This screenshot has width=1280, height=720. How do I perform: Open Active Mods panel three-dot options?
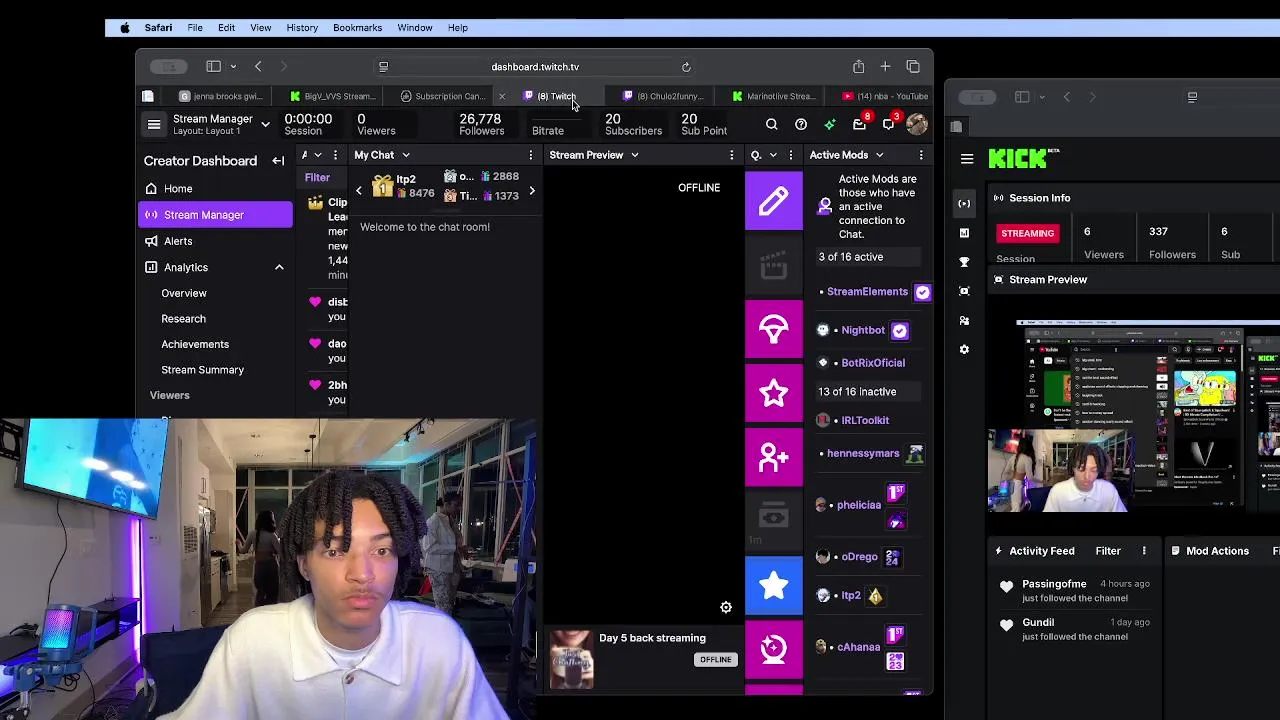pyautogui.click(x=921, y=155)
